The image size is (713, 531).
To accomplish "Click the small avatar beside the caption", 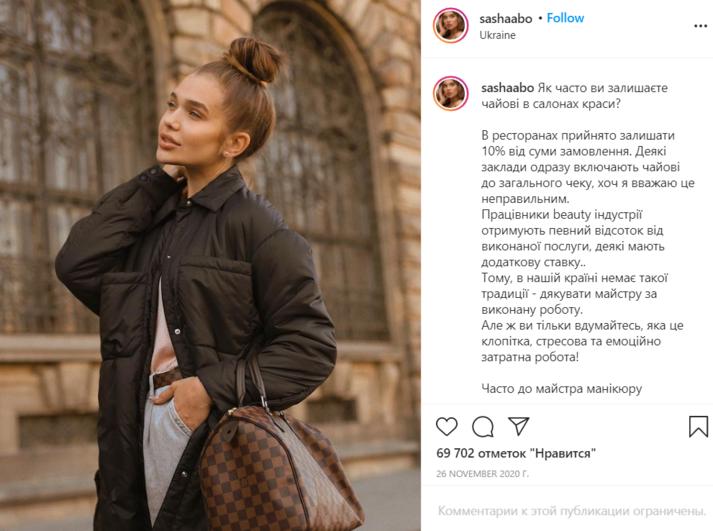I will [450, 94].
